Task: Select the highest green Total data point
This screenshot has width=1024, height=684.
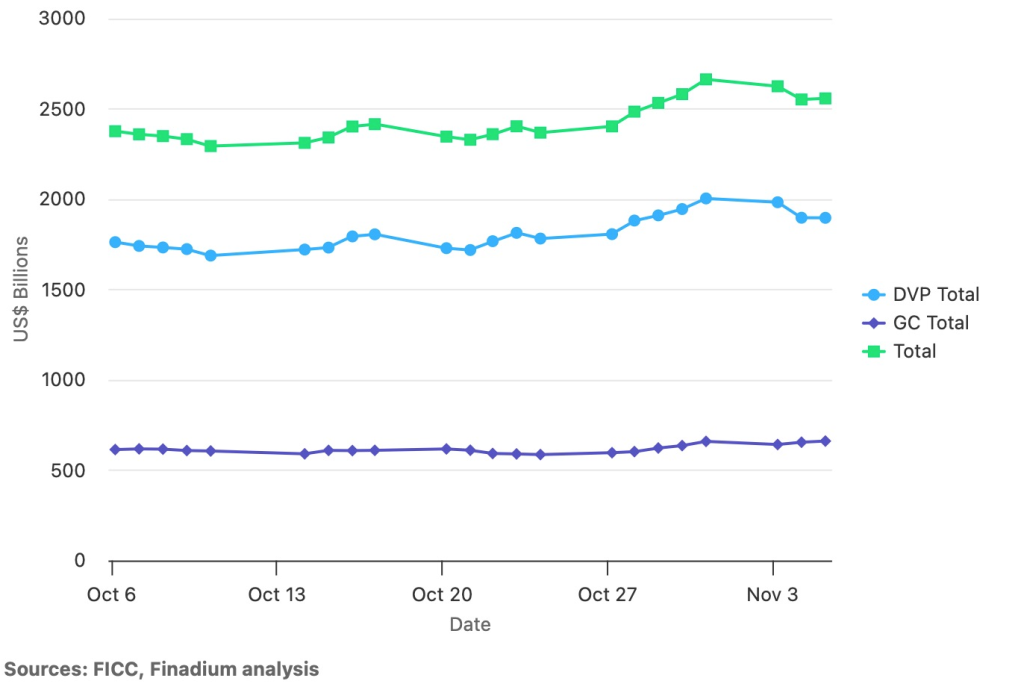Action: click(x=706, y=79)
